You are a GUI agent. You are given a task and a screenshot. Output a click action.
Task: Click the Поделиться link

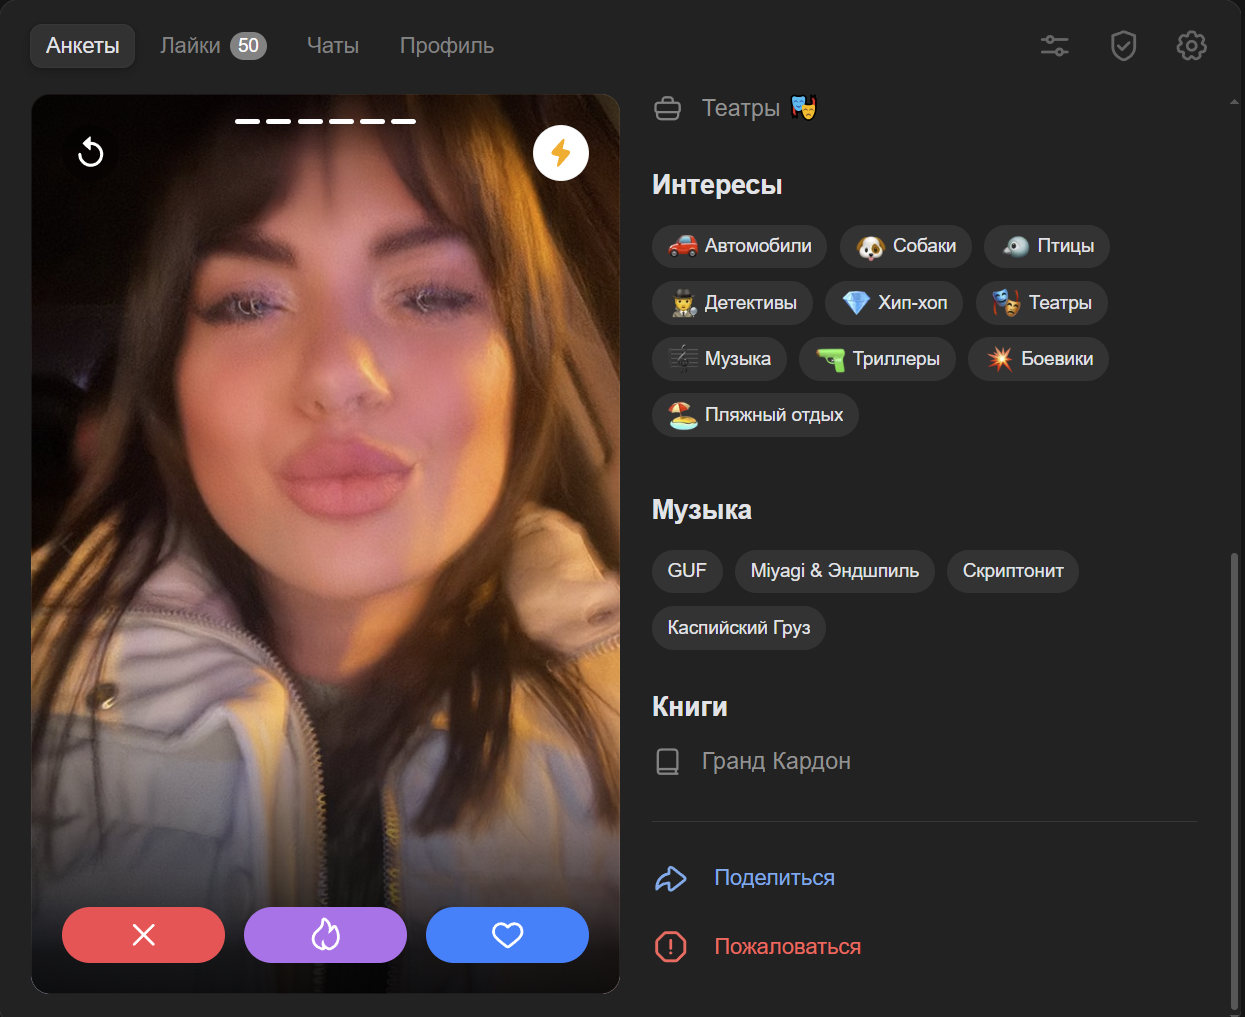tap(775, 878)
